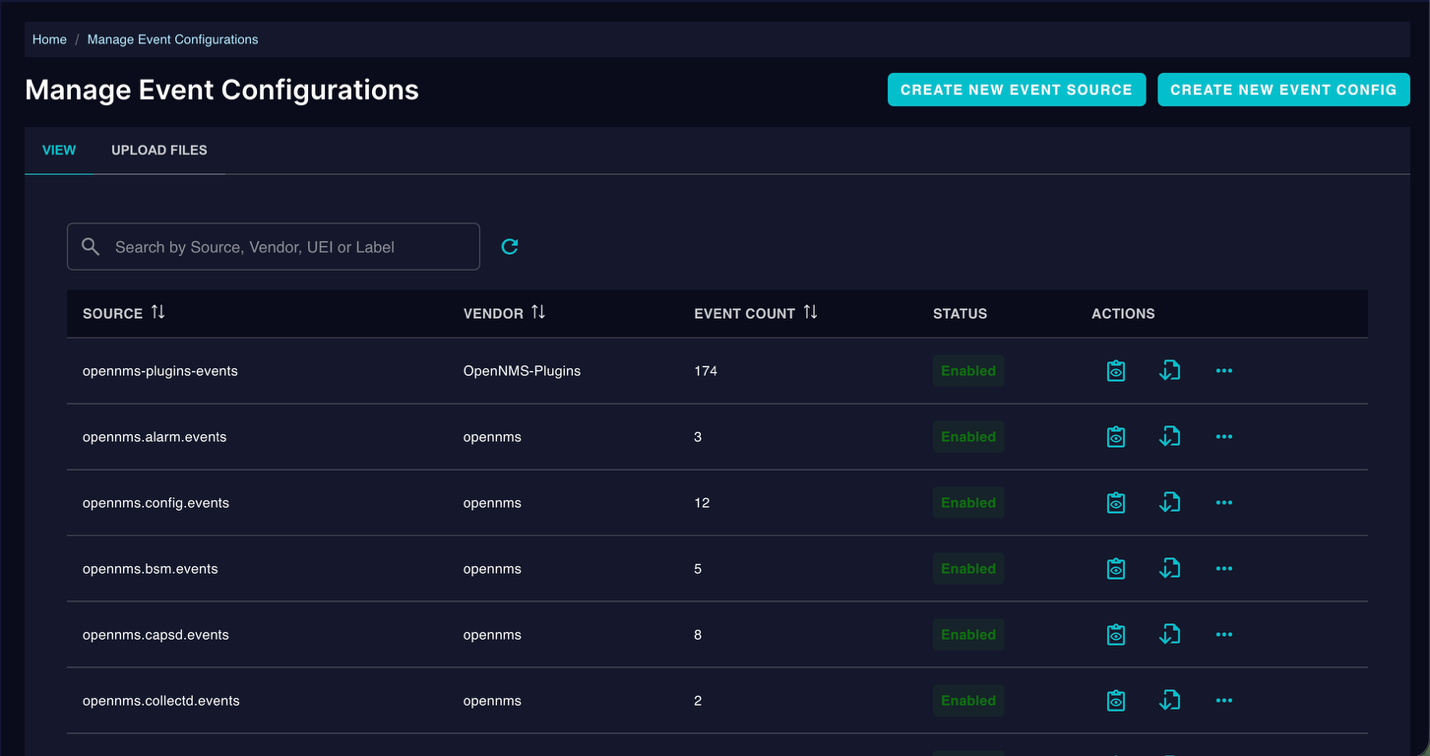Open more options for opennms-plugins-events

tap(1224, 371)
